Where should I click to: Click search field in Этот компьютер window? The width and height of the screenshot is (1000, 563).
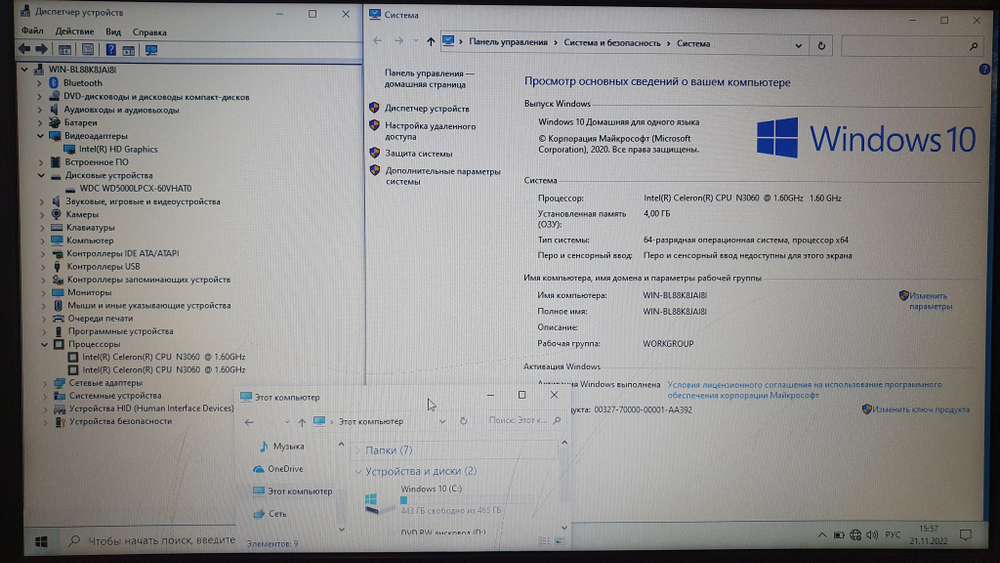click(524, 420)
